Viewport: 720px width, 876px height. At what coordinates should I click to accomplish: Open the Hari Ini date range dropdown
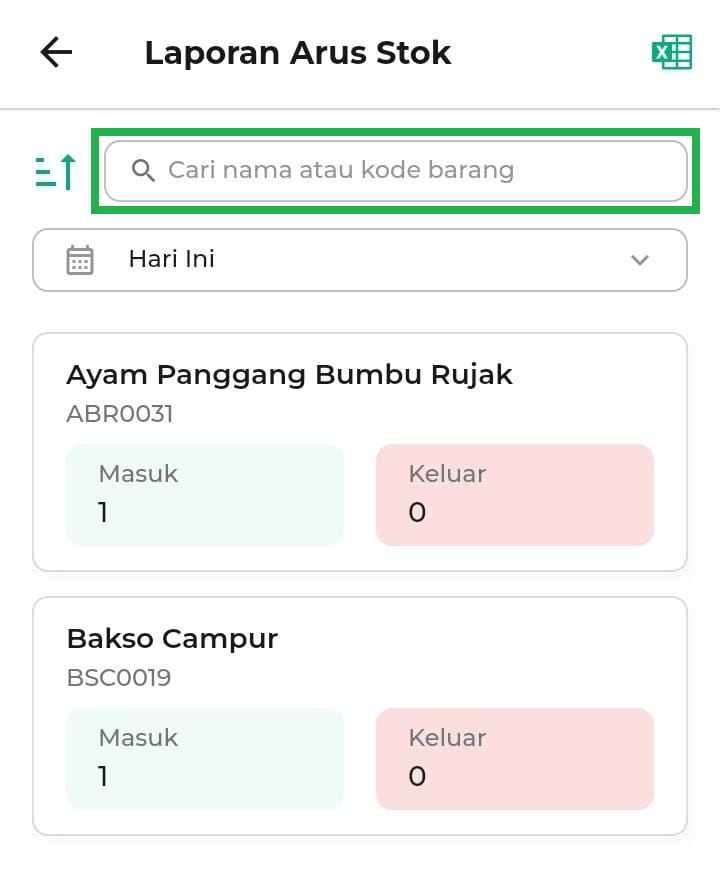360,260
